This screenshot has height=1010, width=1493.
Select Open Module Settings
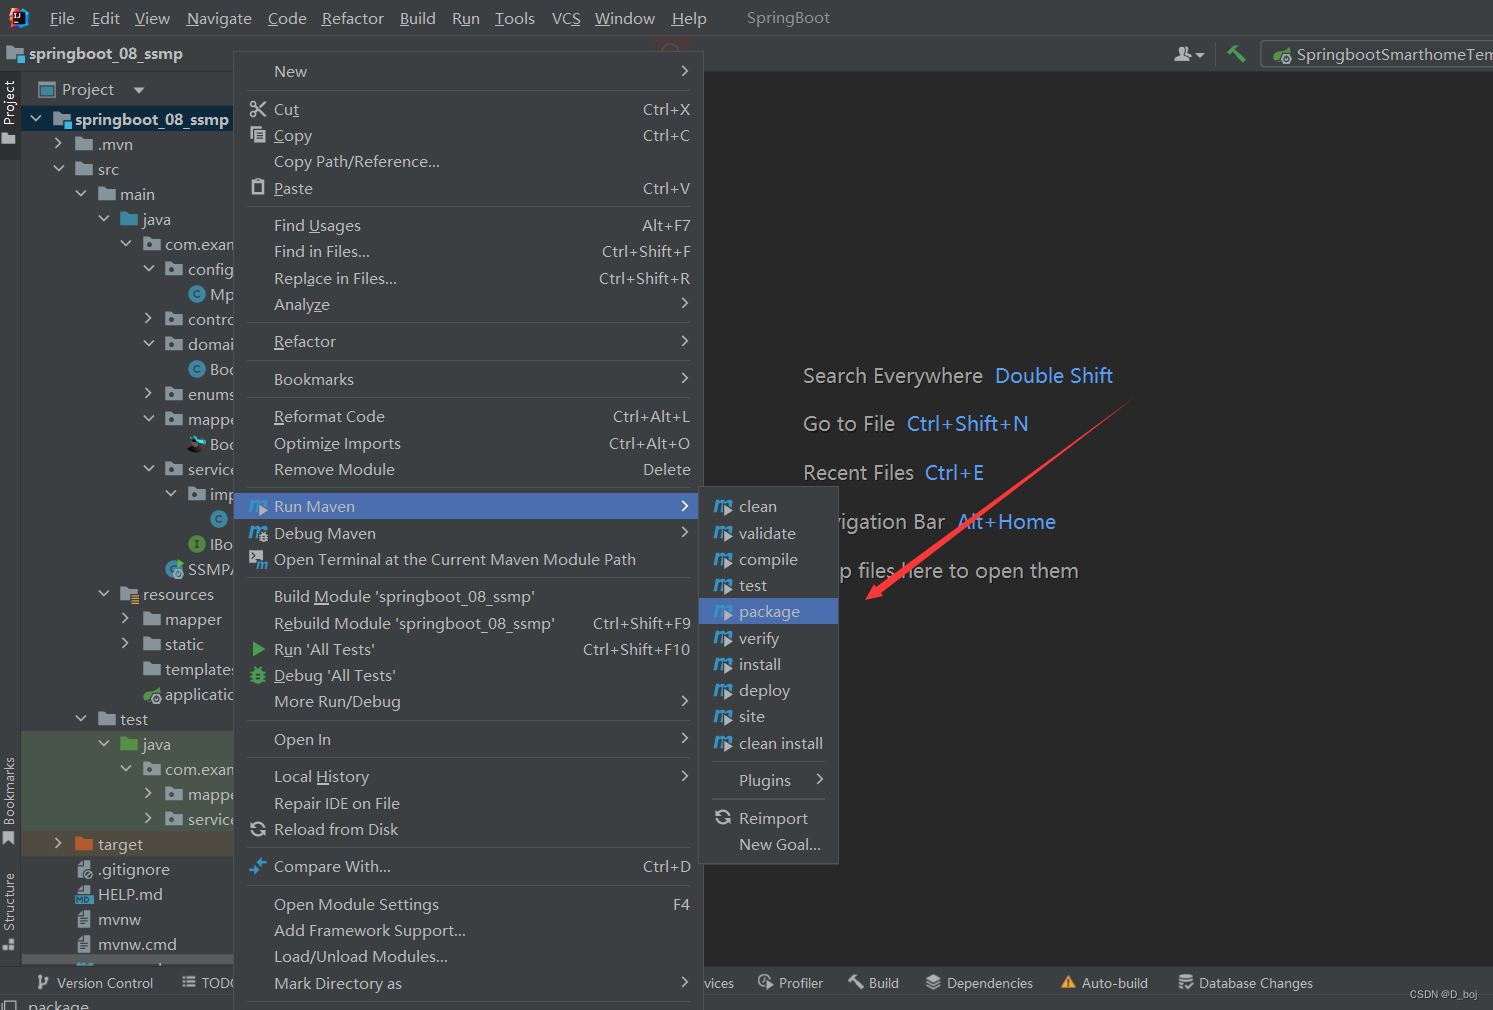[x=468, y=905]
